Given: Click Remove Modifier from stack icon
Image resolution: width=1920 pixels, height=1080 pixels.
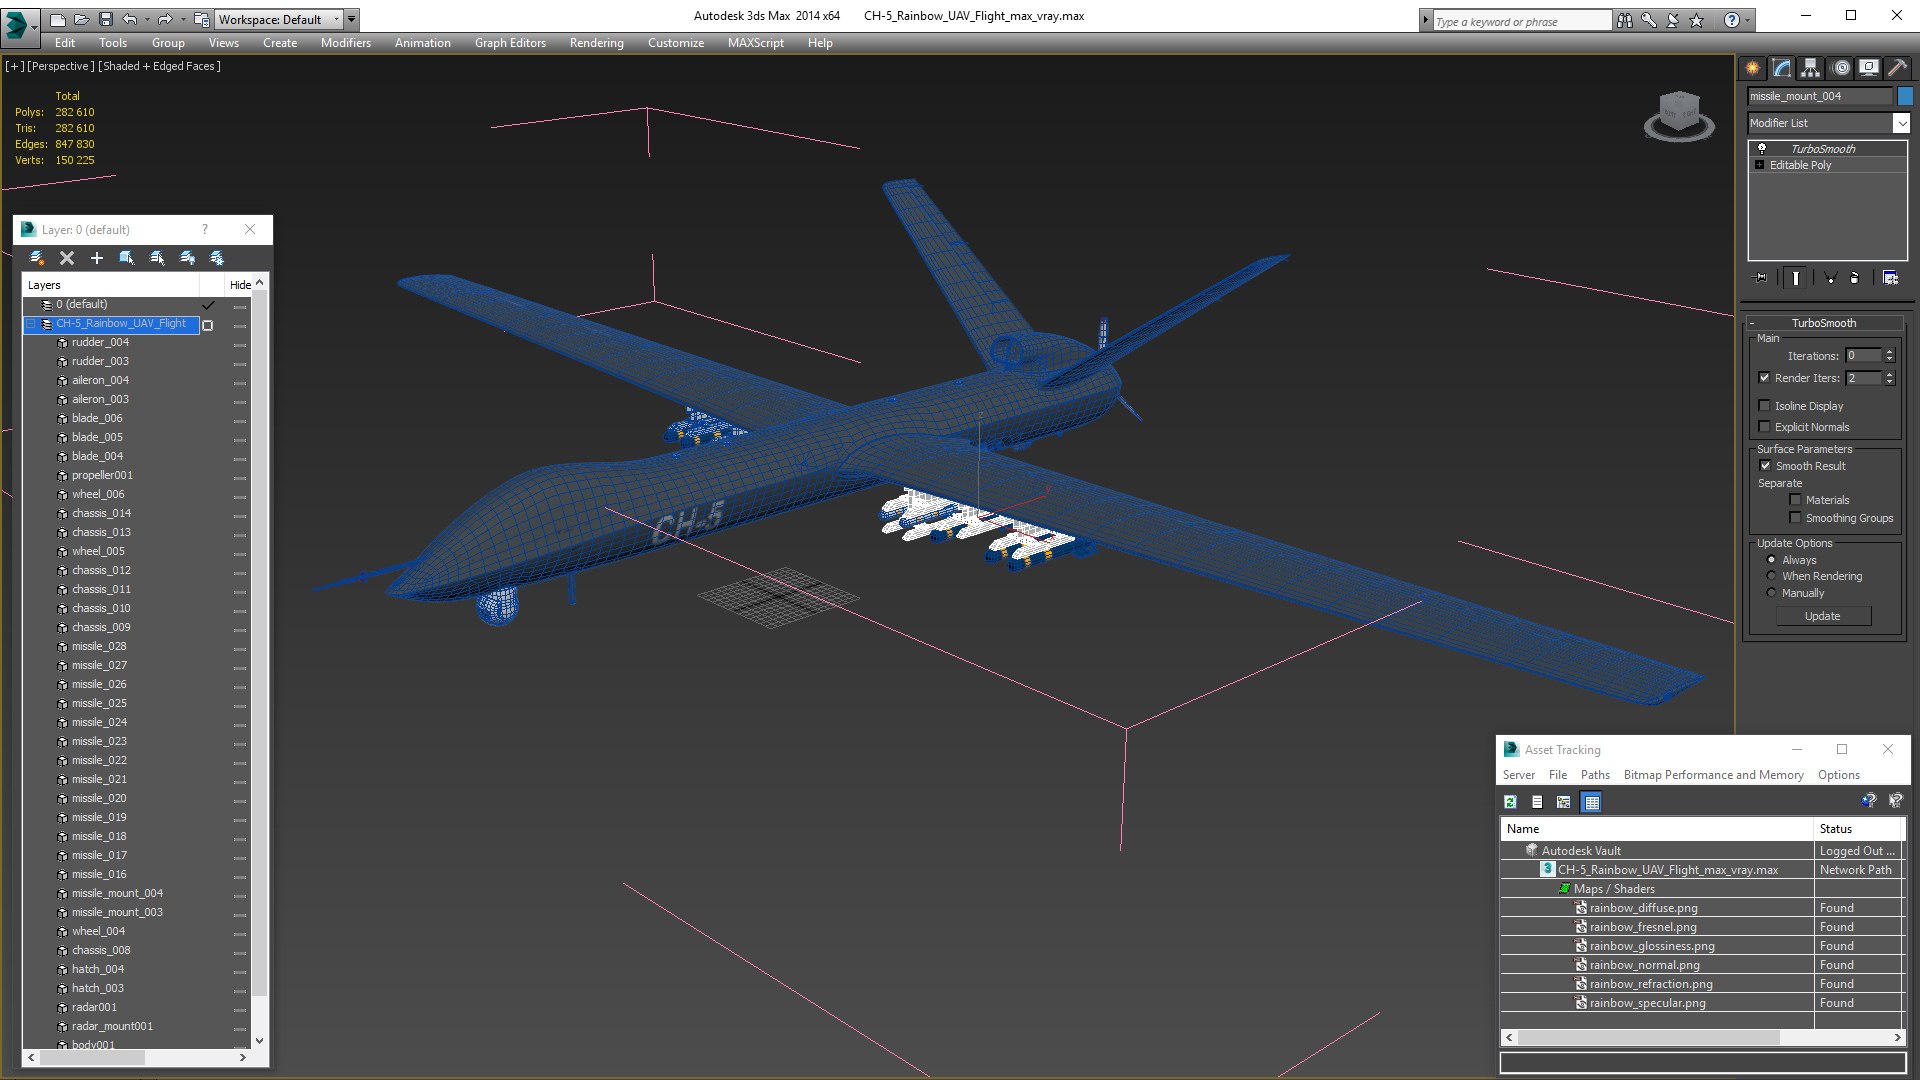Looking at the screenshot, I should pos(1855,278).
